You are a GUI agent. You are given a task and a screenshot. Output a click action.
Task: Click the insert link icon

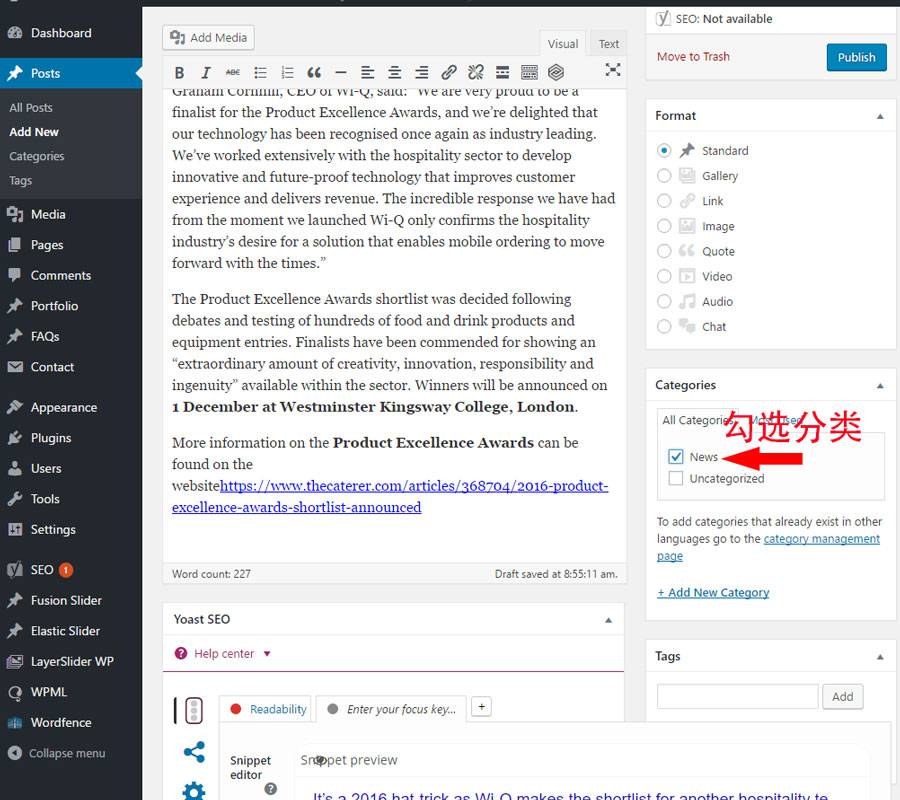coord(449,72)
